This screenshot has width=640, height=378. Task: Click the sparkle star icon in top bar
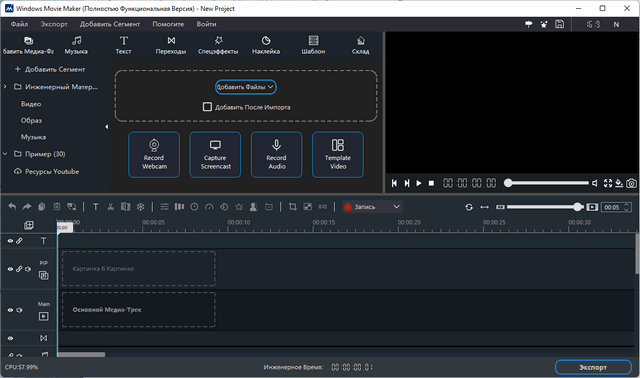tap(544, 24)
